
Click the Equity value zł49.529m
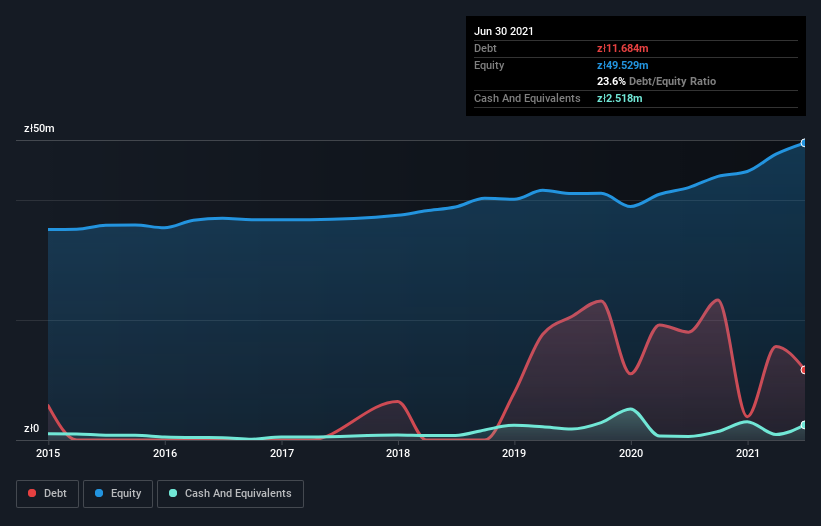tap(623, 65)
